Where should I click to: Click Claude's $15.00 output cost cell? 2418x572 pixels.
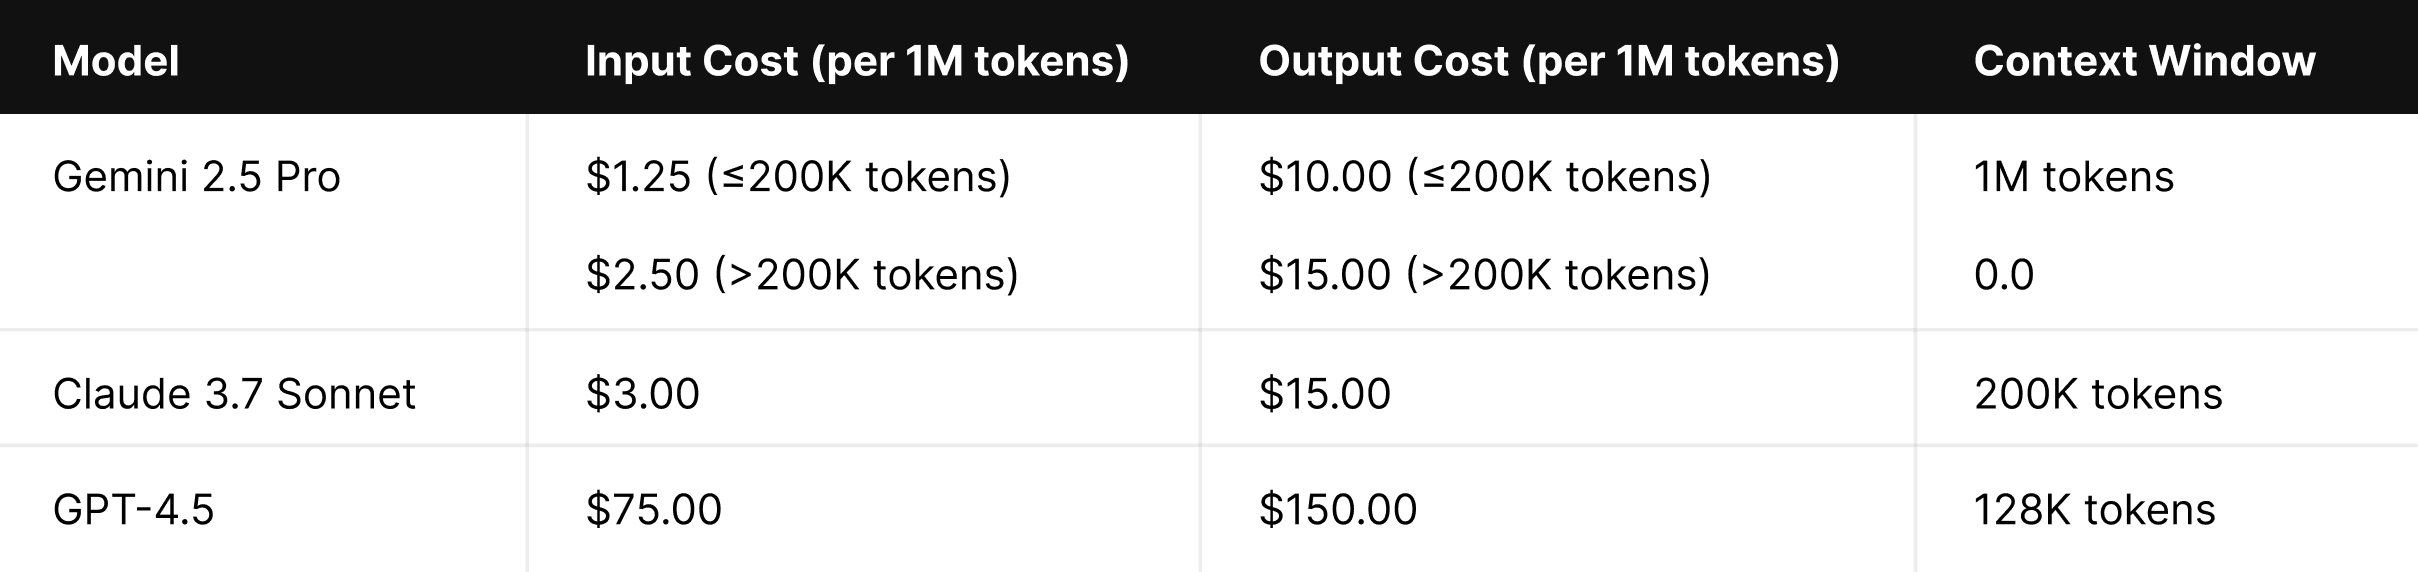1325,394
